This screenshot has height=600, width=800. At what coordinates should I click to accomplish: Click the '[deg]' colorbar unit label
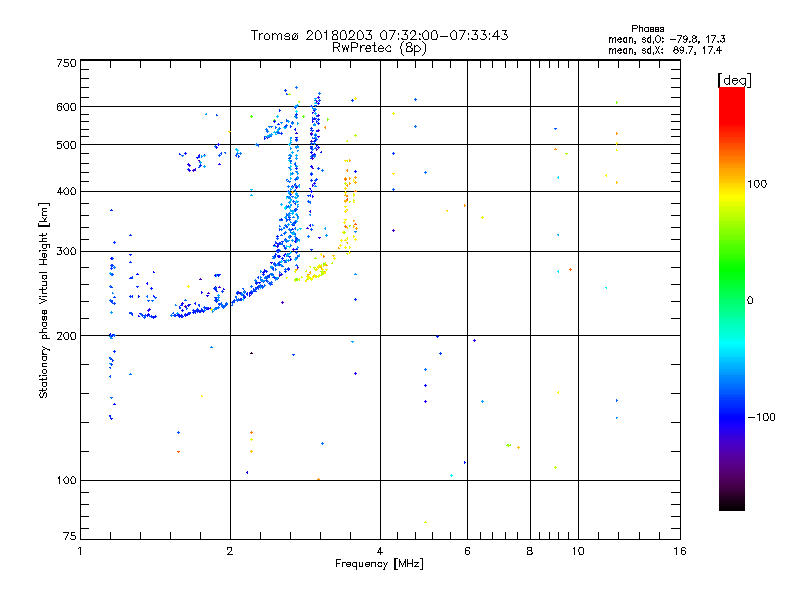734,80
